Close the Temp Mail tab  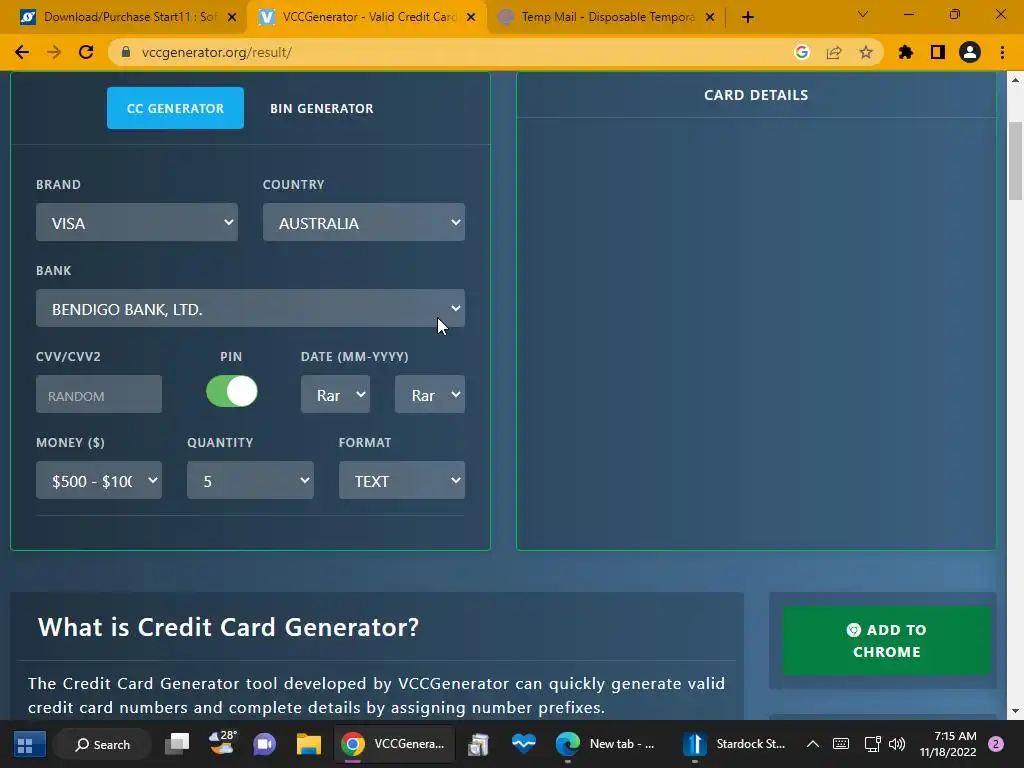click(x=710, y=17)
